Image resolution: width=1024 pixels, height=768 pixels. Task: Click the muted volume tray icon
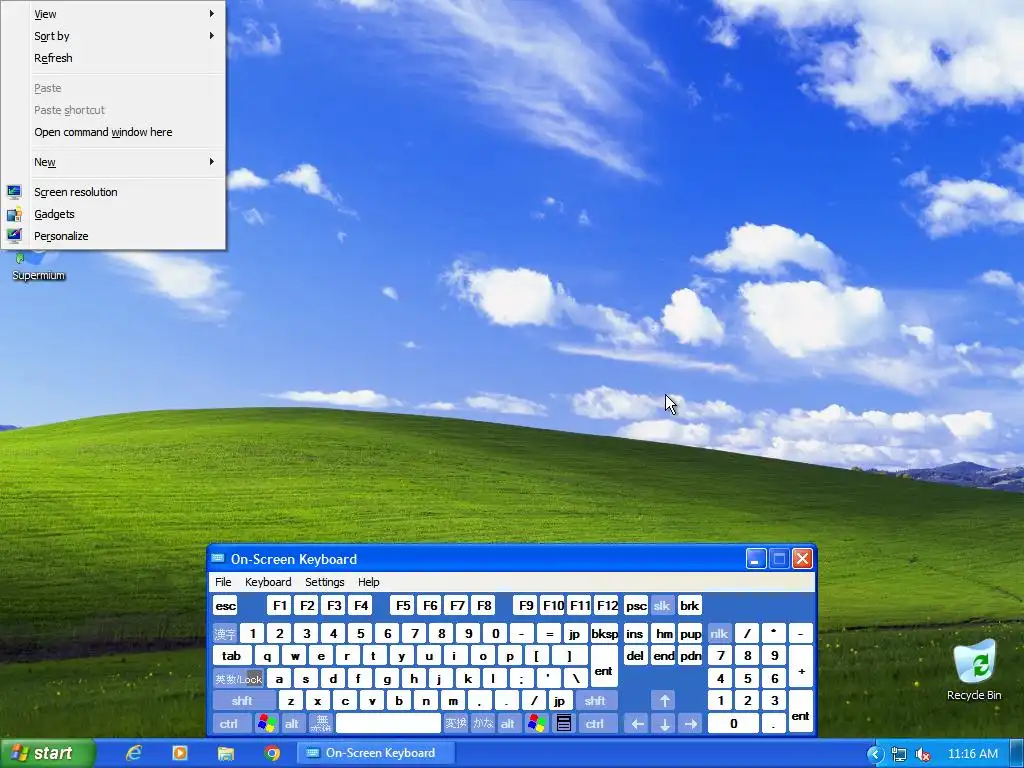click(x=923, y=754)
